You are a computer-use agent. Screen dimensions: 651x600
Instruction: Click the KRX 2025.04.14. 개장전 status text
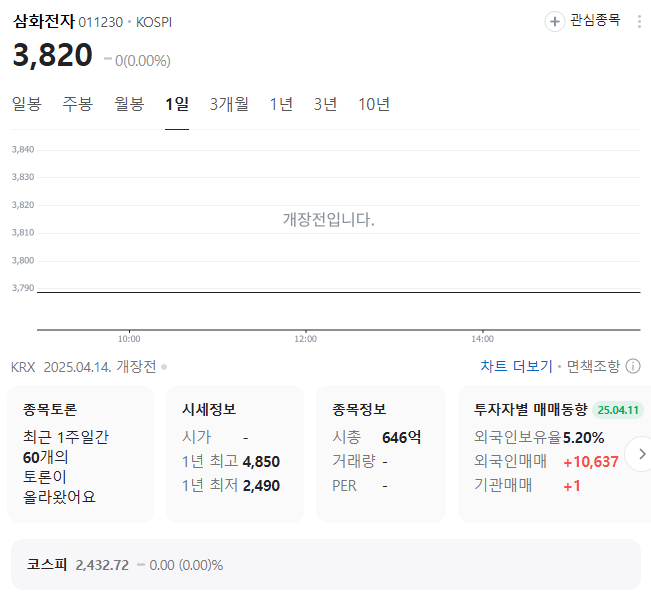click(x=84, y=367)
